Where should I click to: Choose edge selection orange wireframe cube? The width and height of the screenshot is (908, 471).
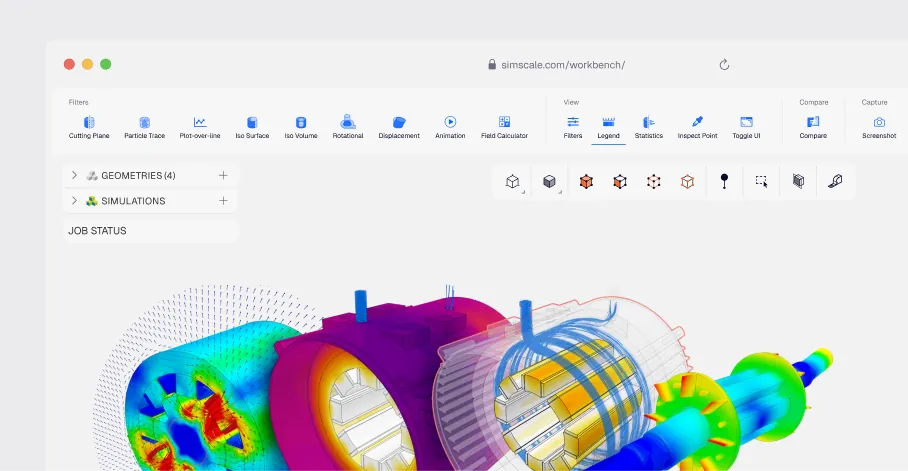(687, 182)
